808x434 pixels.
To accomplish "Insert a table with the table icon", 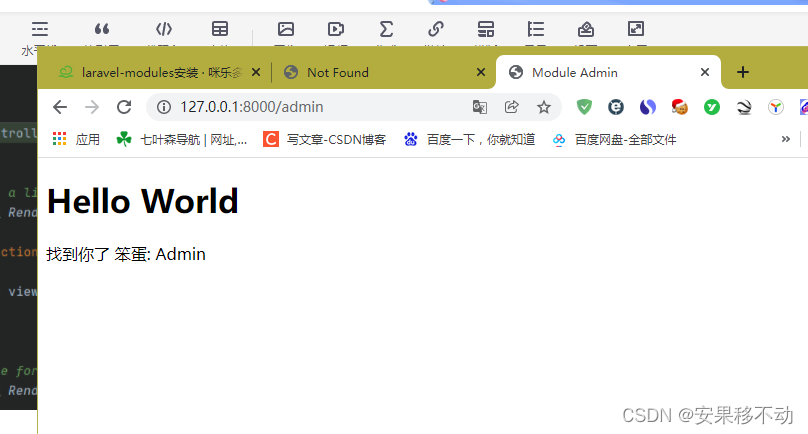I will tap(220, 29).
